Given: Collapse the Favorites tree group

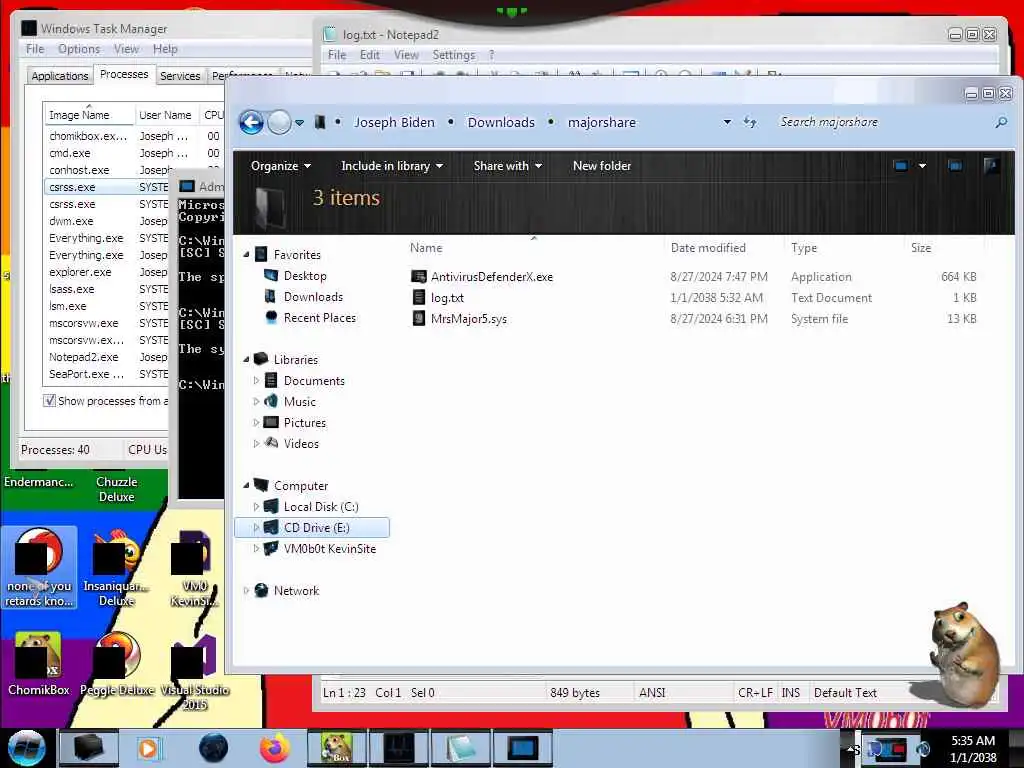Looking at the screenshot, I should click(x=246, y=255).
